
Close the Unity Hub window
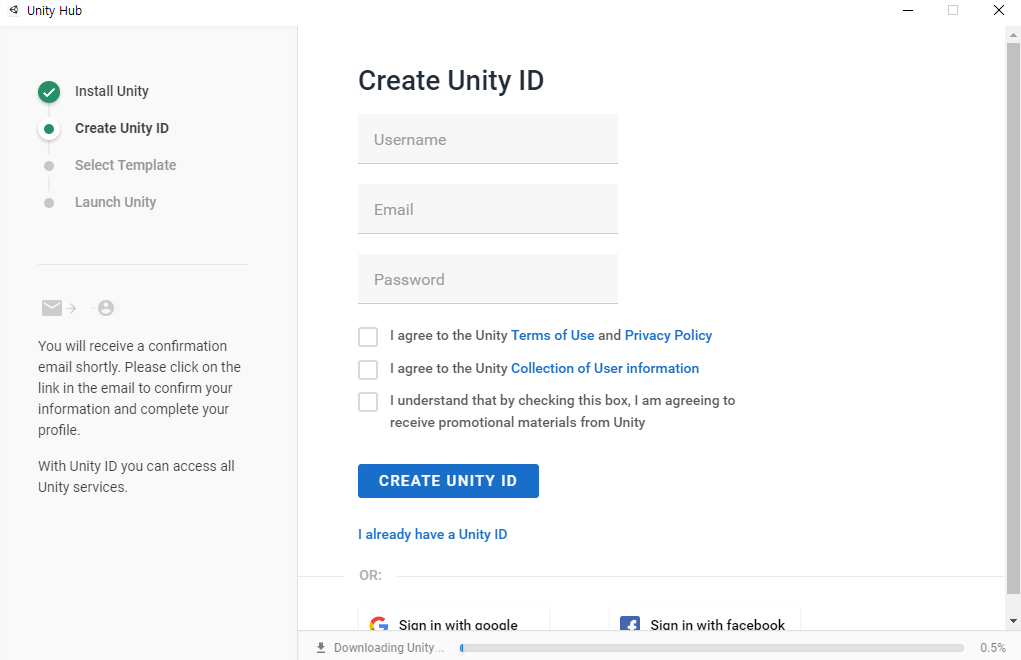pos(998,10)
